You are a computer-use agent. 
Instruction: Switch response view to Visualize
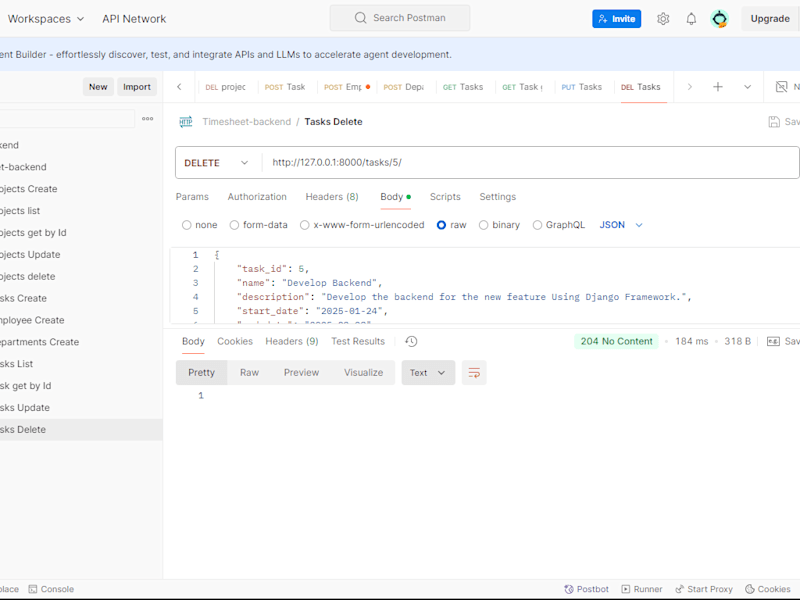click(363, 372)
